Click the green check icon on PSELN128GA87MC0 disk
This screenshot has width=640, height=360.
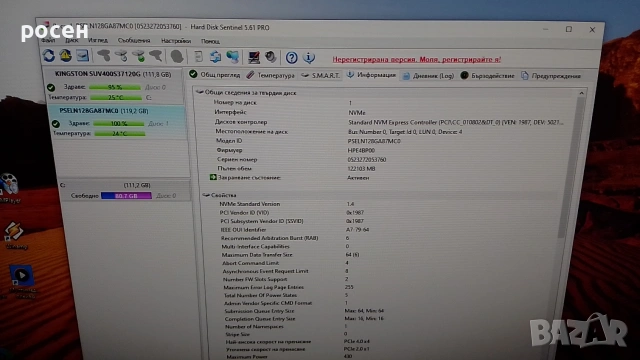click(56, 123)
